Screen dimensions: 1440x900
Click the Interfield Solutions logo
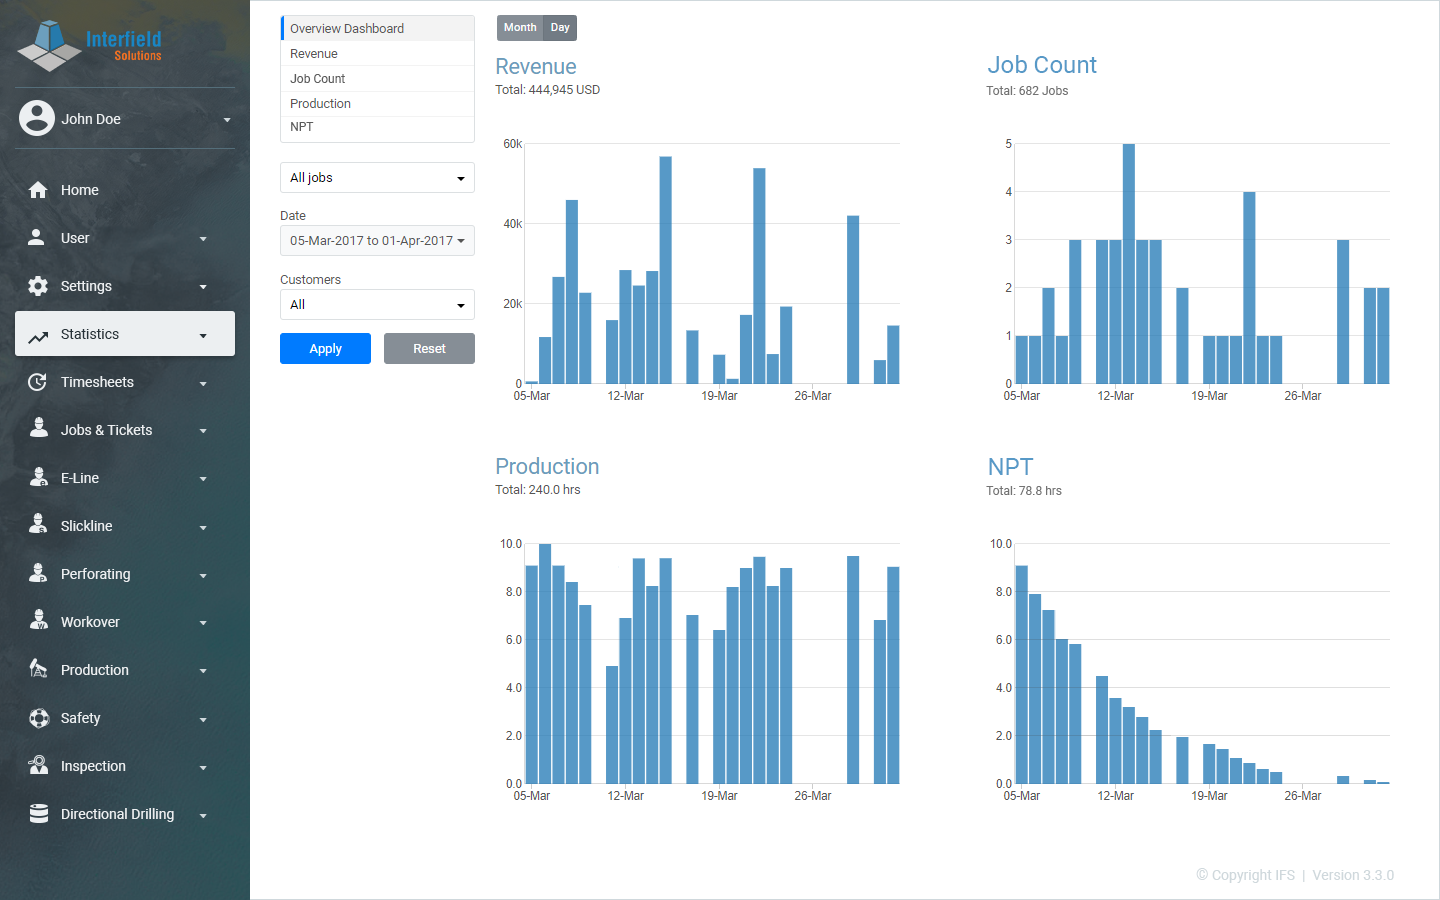(x=90, y=45)
